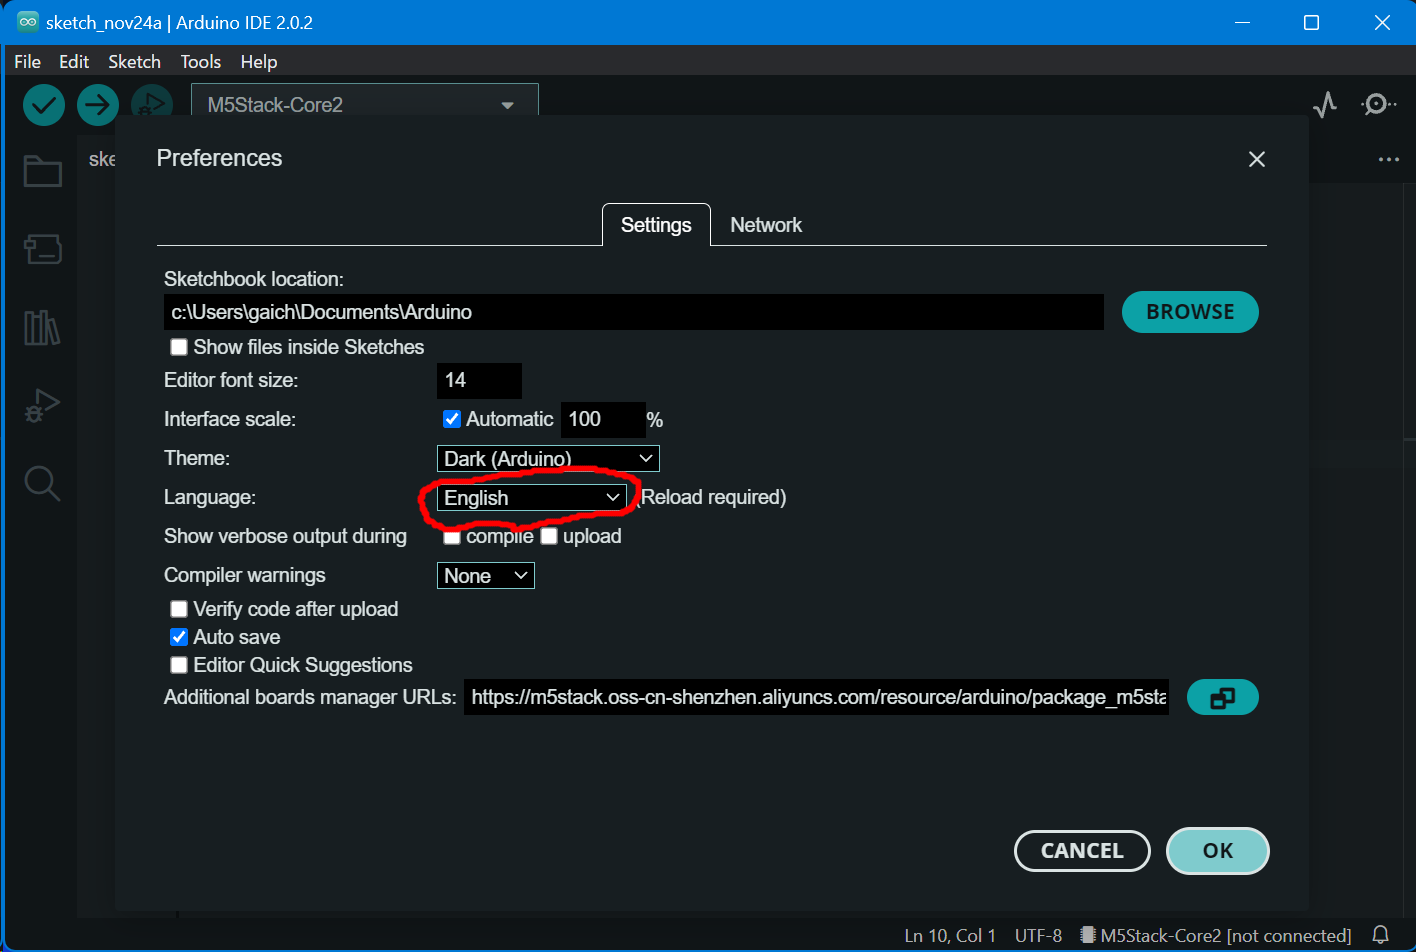Open the Boards Manager sidebar icon

[42, 249]
